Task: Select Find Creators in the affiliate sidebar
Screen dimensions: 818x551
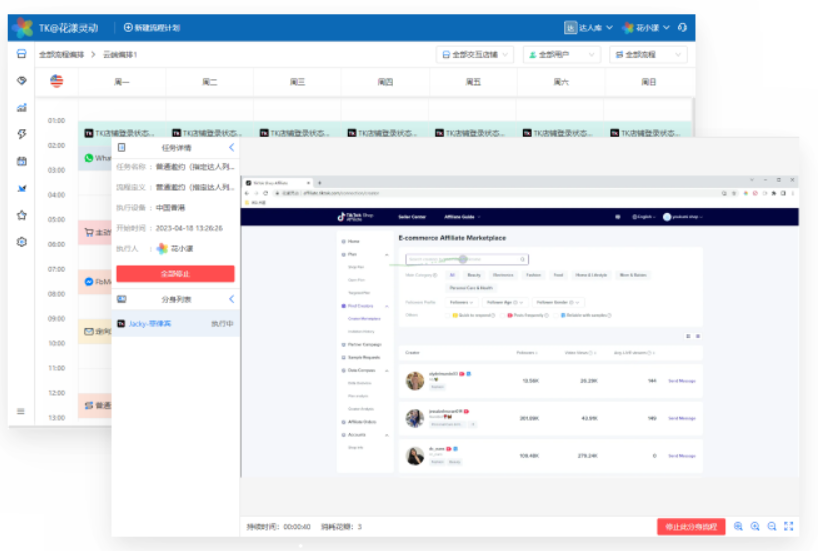Action: pyautogui.click(x=361, y=306)
